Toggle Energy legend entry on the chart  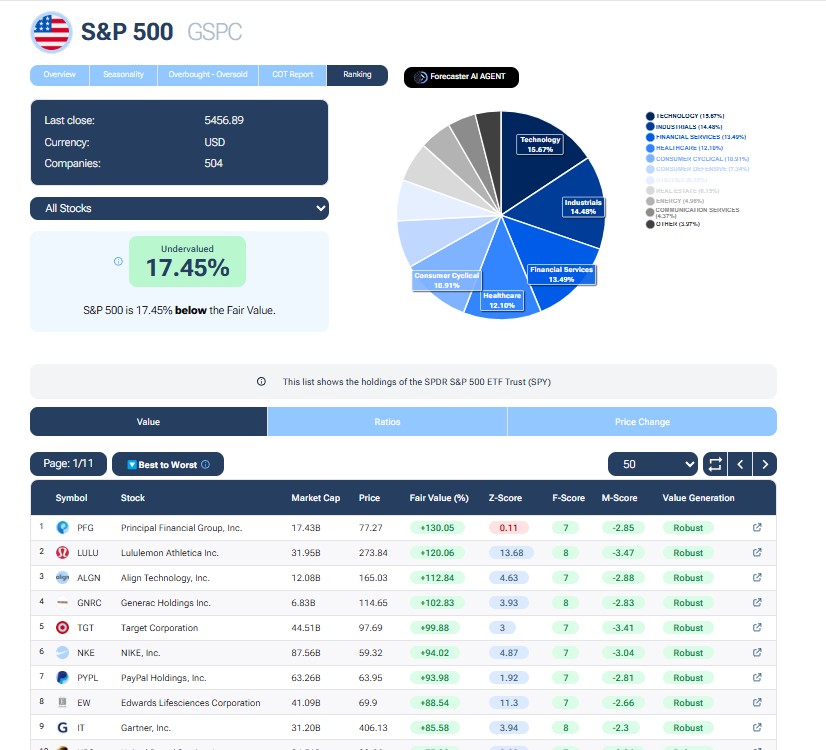tap(680, 200)
